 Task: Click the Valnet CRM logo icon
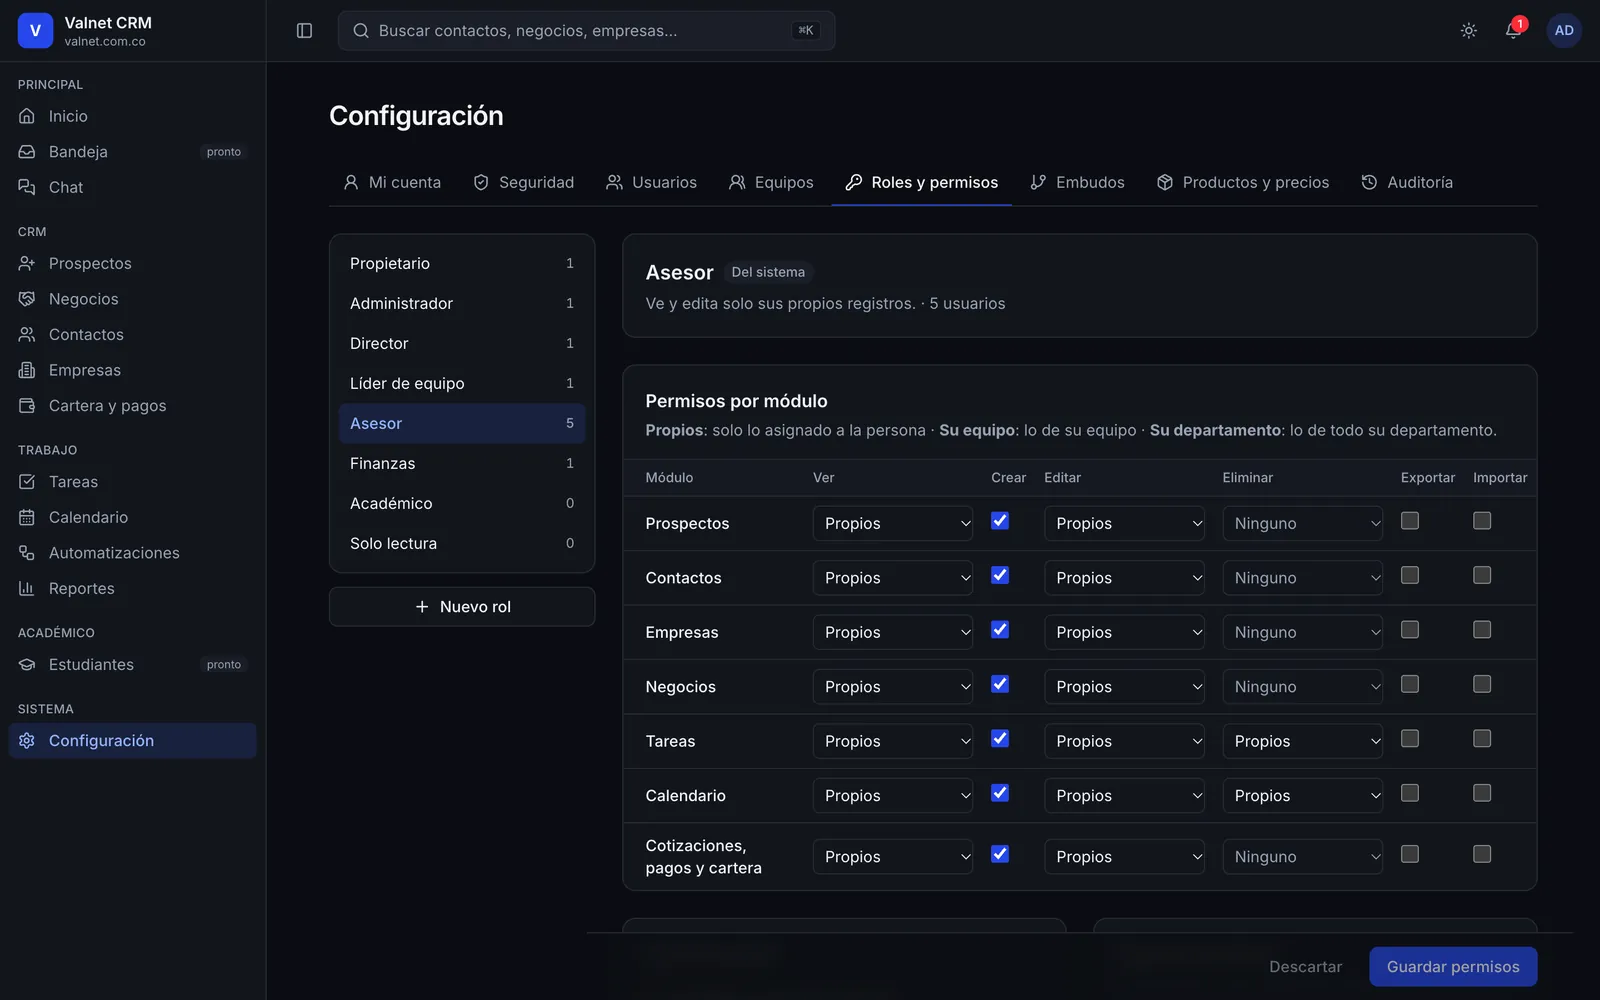point(35,31)
